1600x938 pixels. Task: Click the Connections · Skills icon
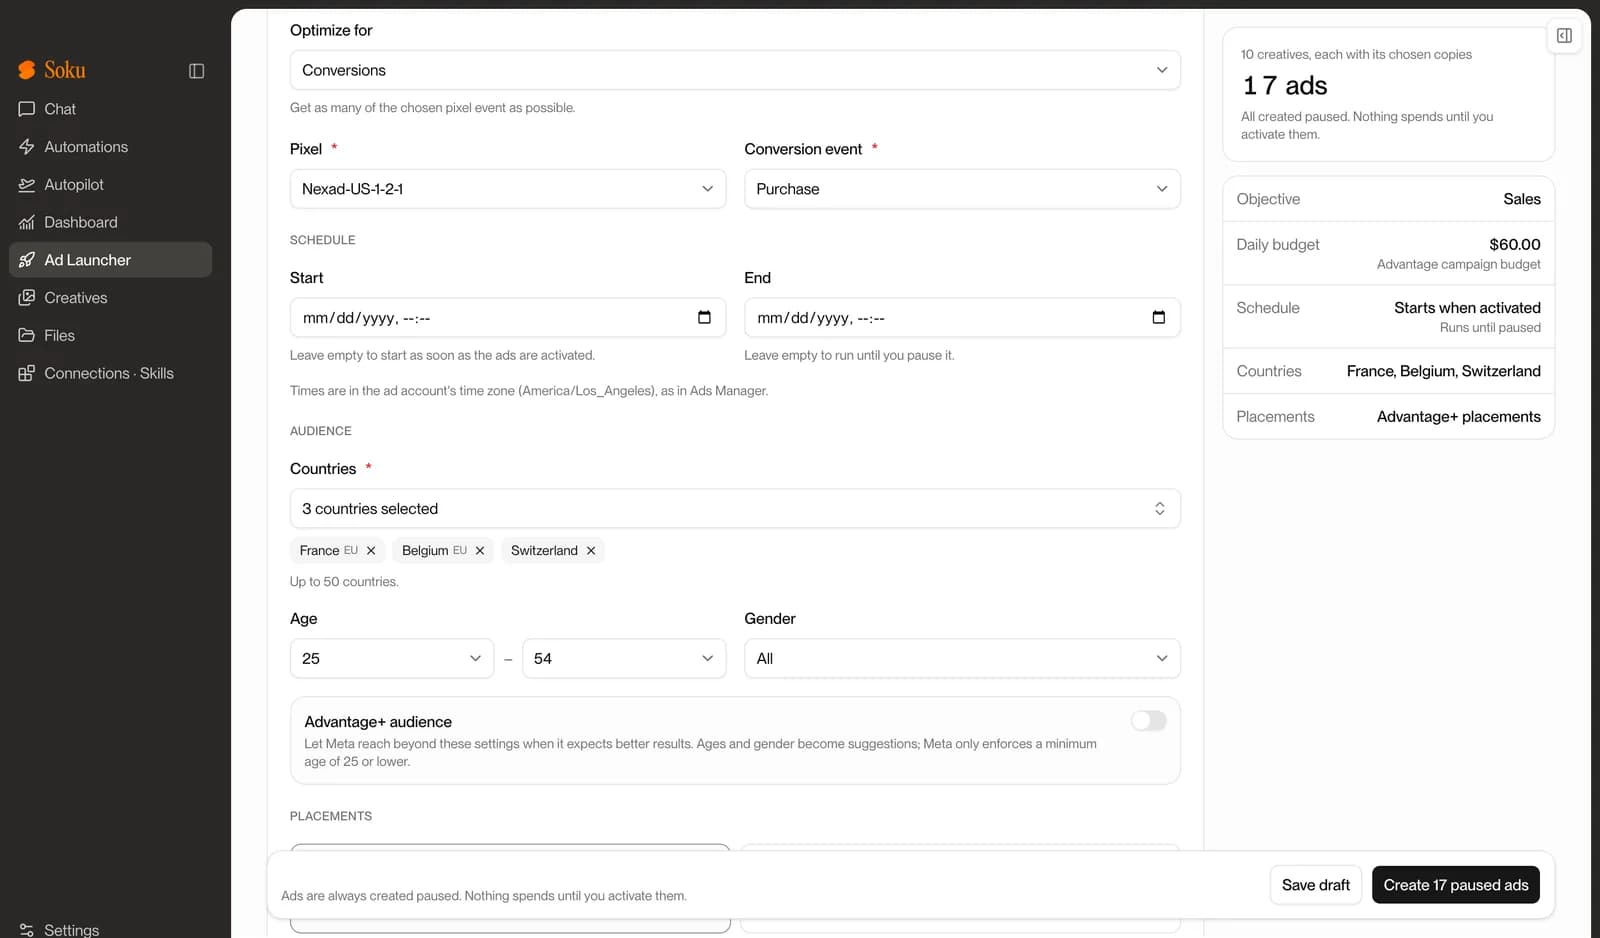point(27,373)
